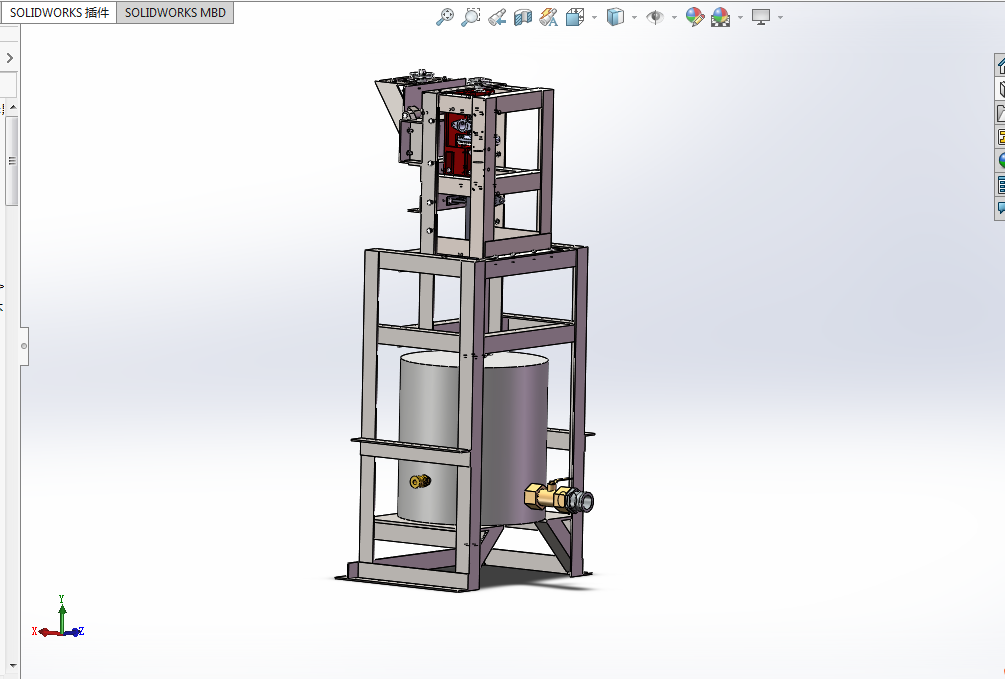Viewport: 1005px width, 679px height.
Task: Open the Design Library task pane
Action: tap(1001, 89)
